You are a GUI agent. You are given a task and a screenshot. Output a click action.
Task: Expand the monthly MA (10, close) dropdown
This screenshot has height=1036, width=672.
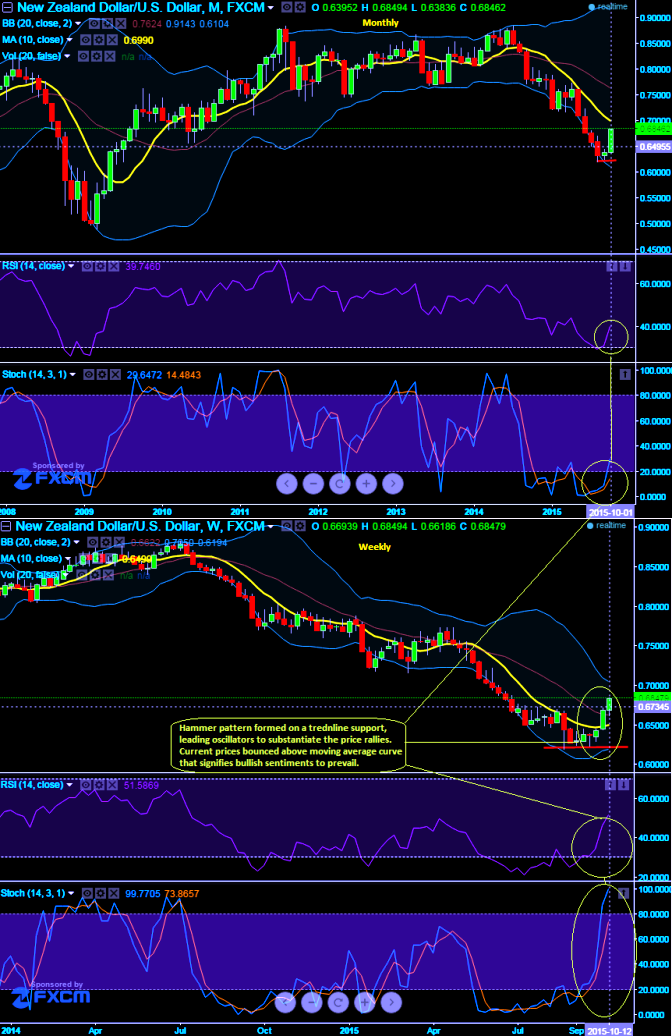(x=69, y=40)
